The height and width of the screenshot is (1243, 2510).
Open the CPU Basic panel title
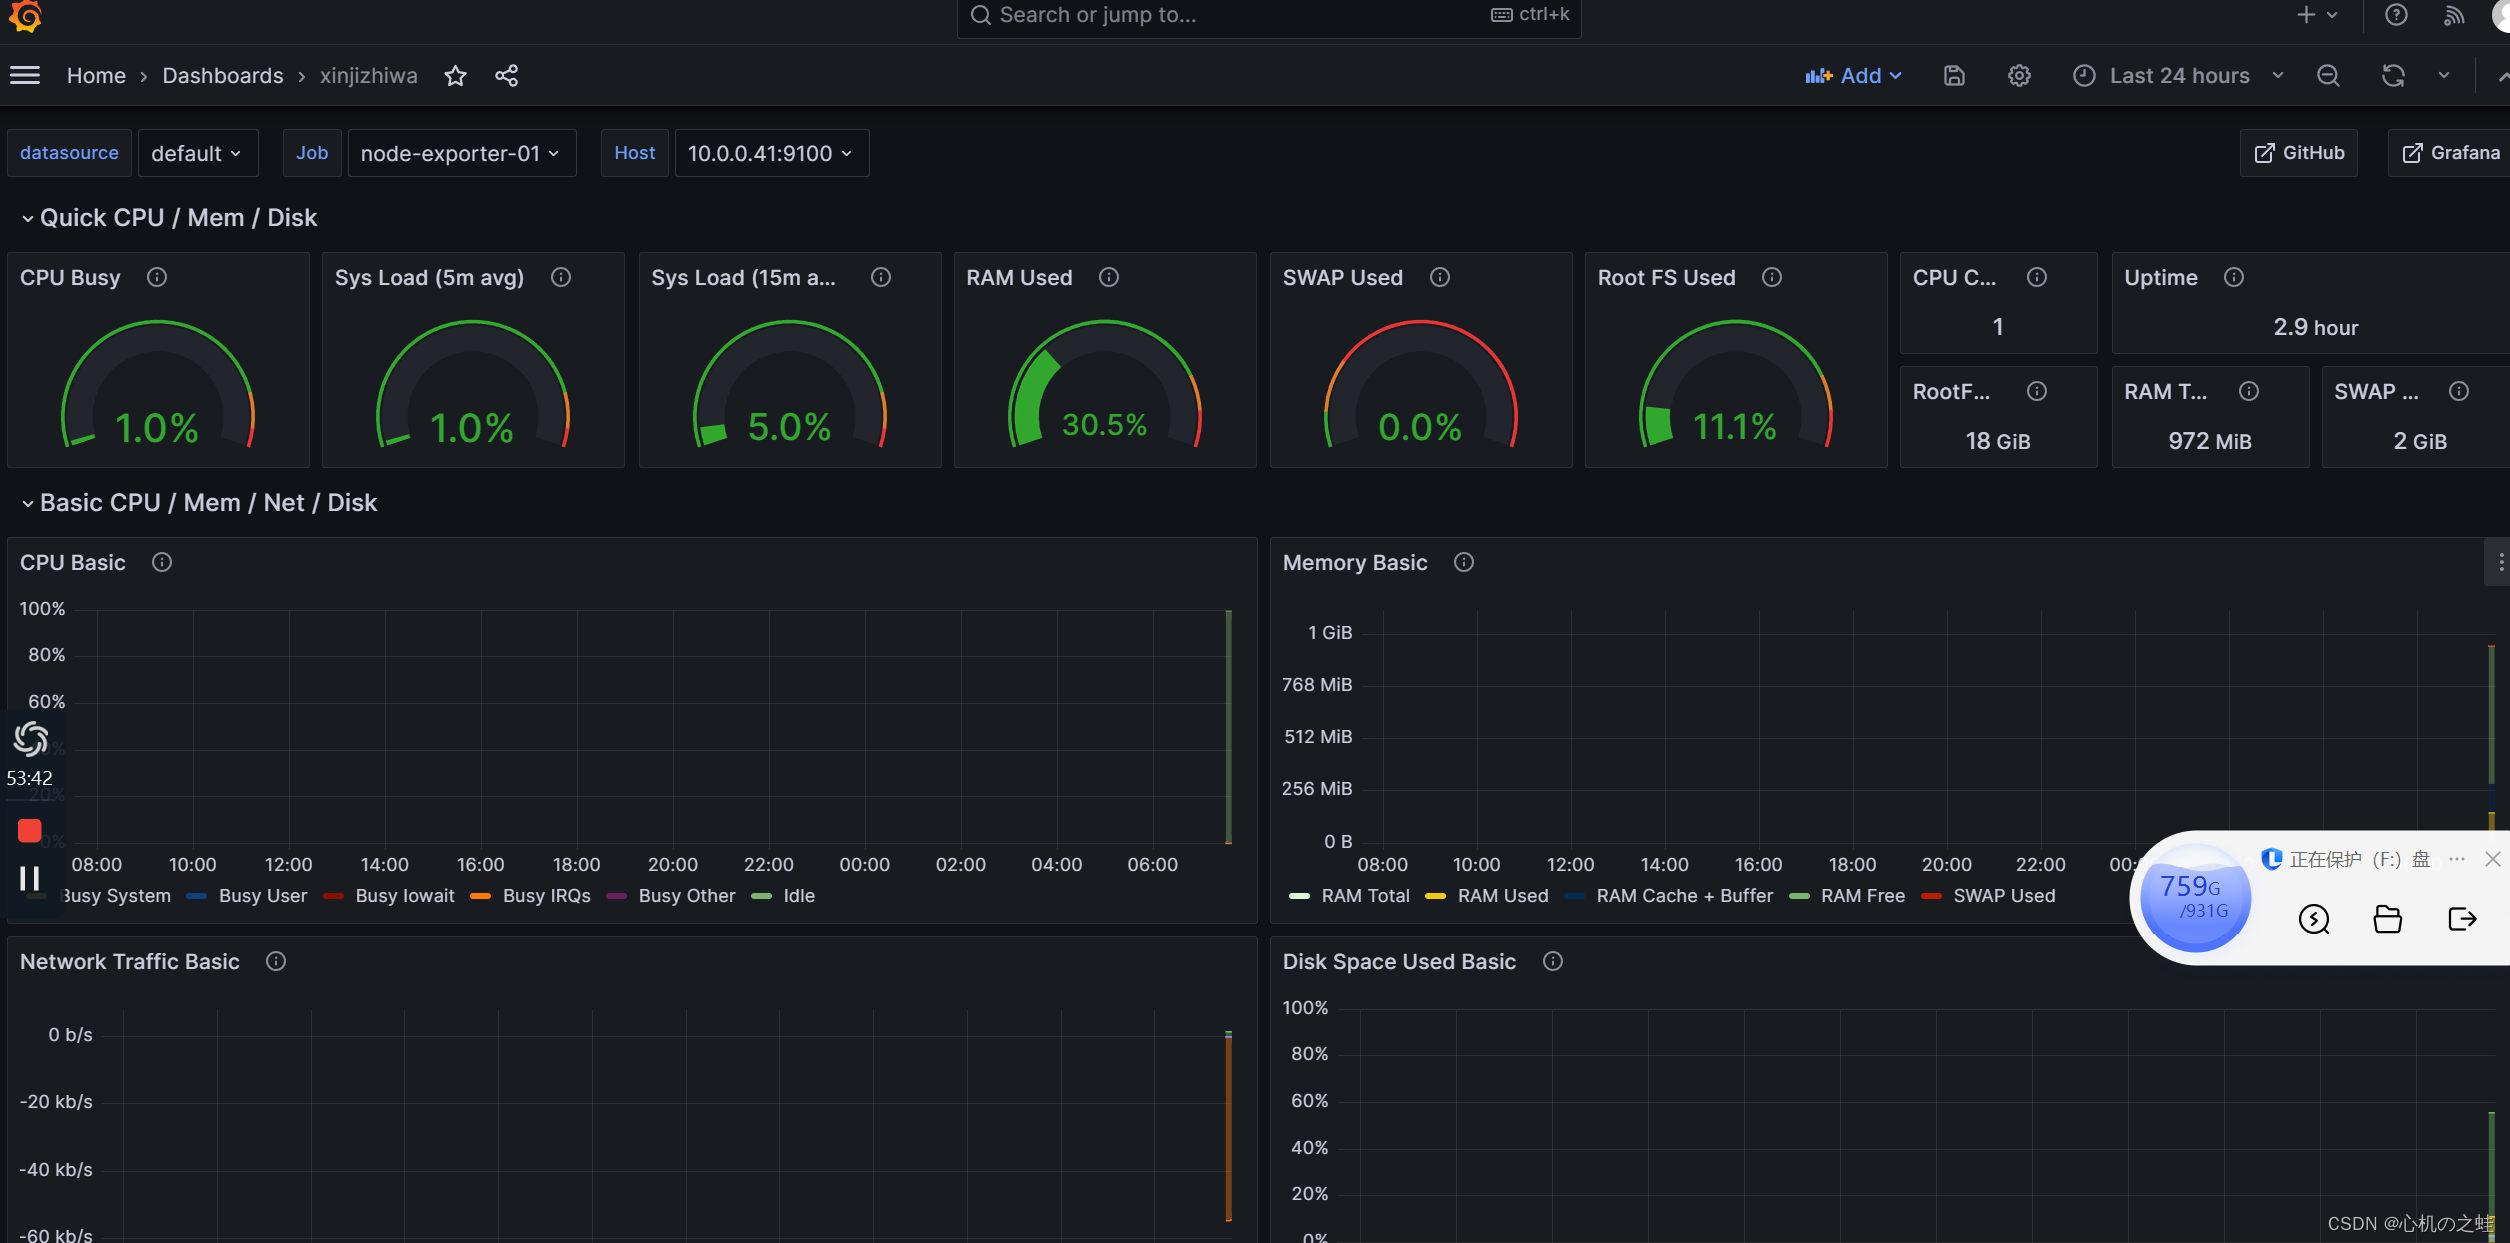(x=73, y=562)
